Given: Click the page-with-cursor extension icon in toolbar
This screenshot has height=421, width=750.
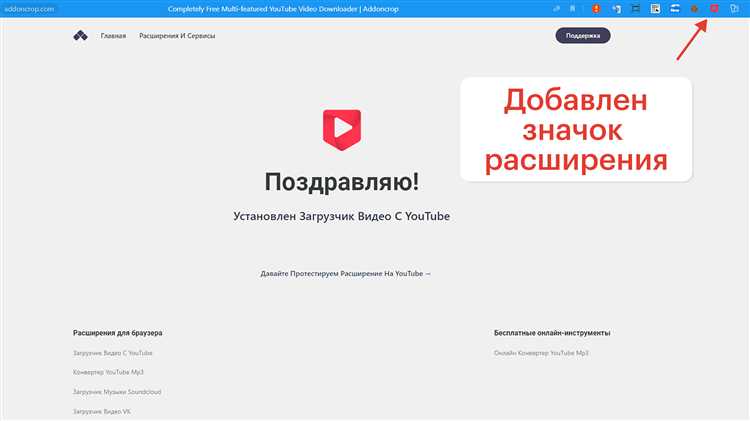Looking at the screenshot, I should (x=655, y=9).
